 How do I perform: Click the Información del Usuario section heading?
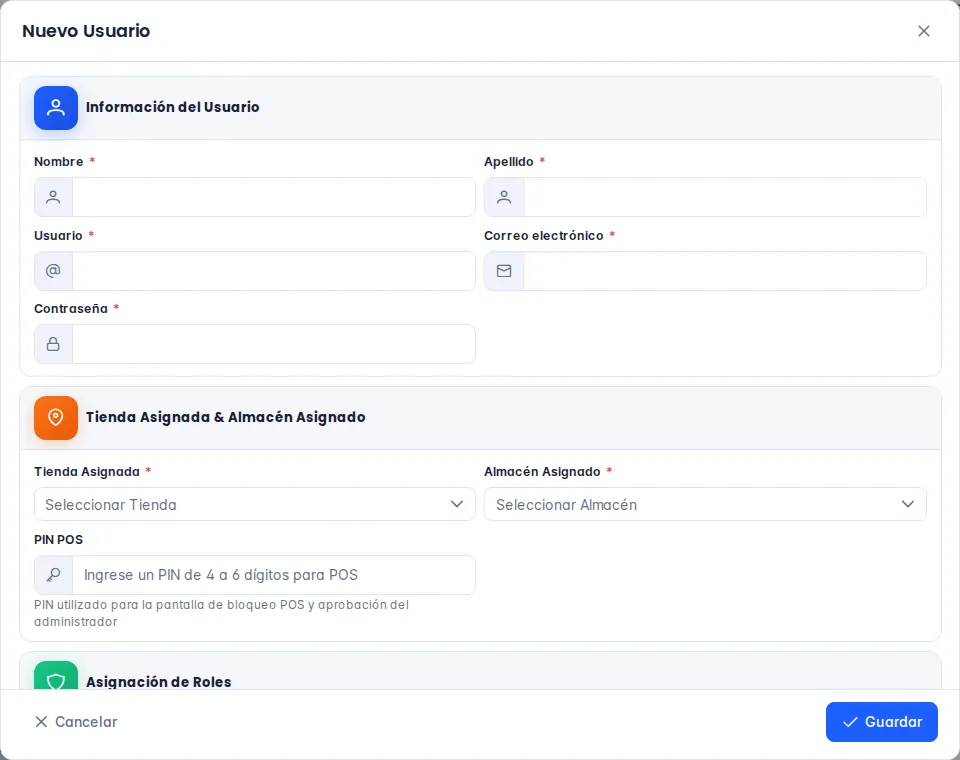tap(173, 107)
